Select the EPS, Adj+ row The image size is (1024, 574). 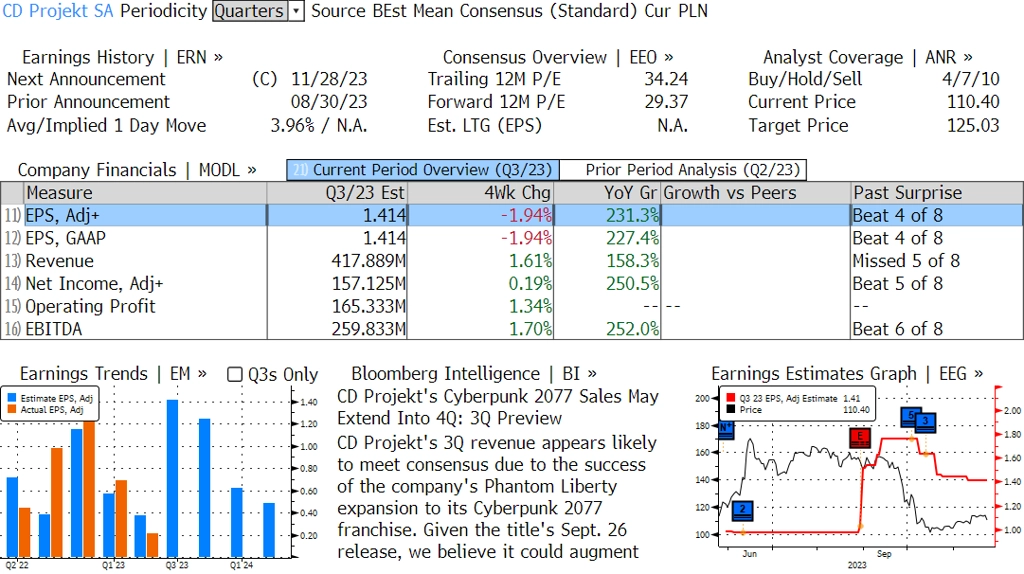coord(511,215)
